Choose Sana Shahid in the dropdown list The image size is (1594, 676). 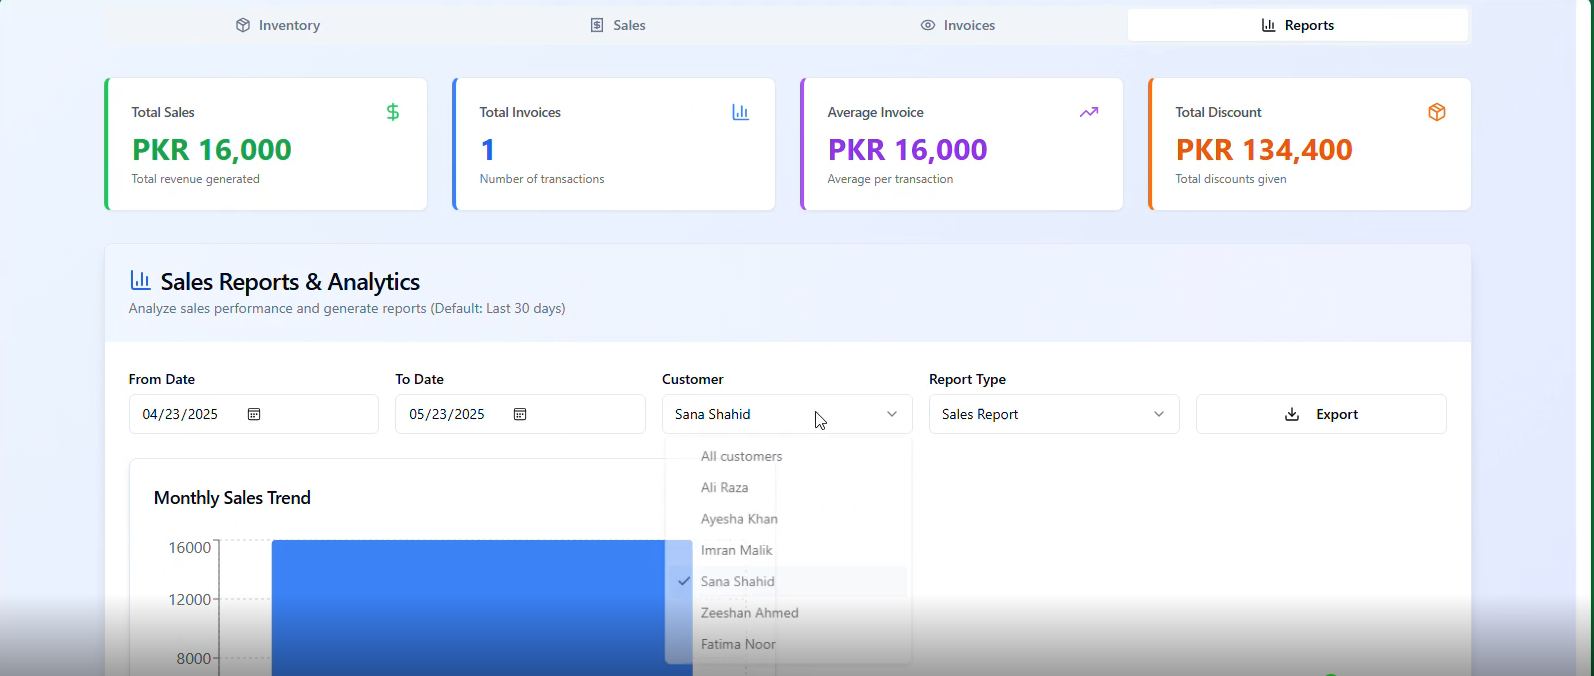coord(788,581)
